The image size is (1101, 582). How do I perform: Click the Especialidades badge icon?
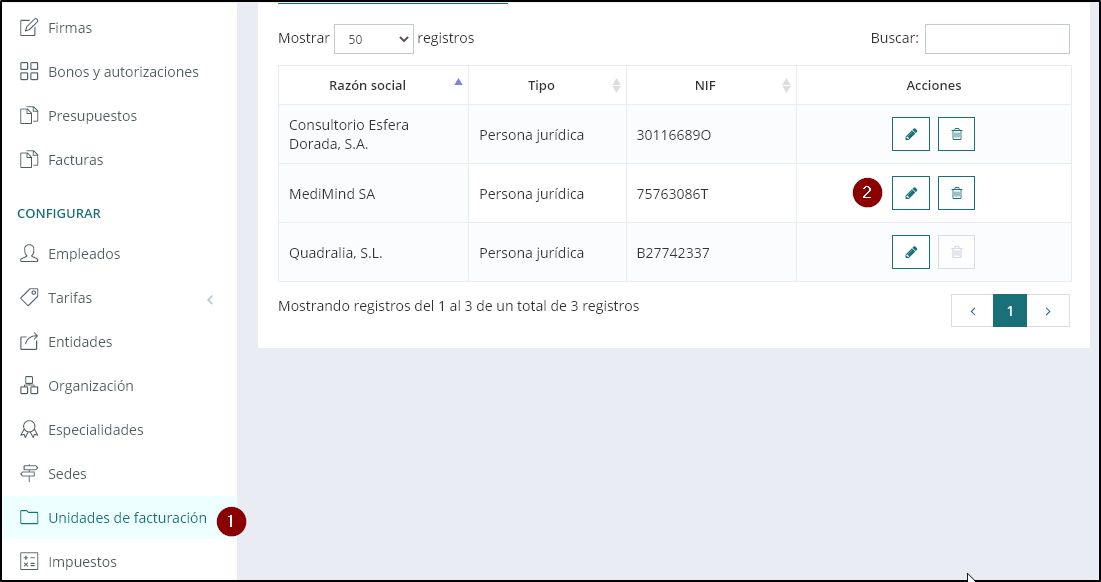click(x=29, y=430)
